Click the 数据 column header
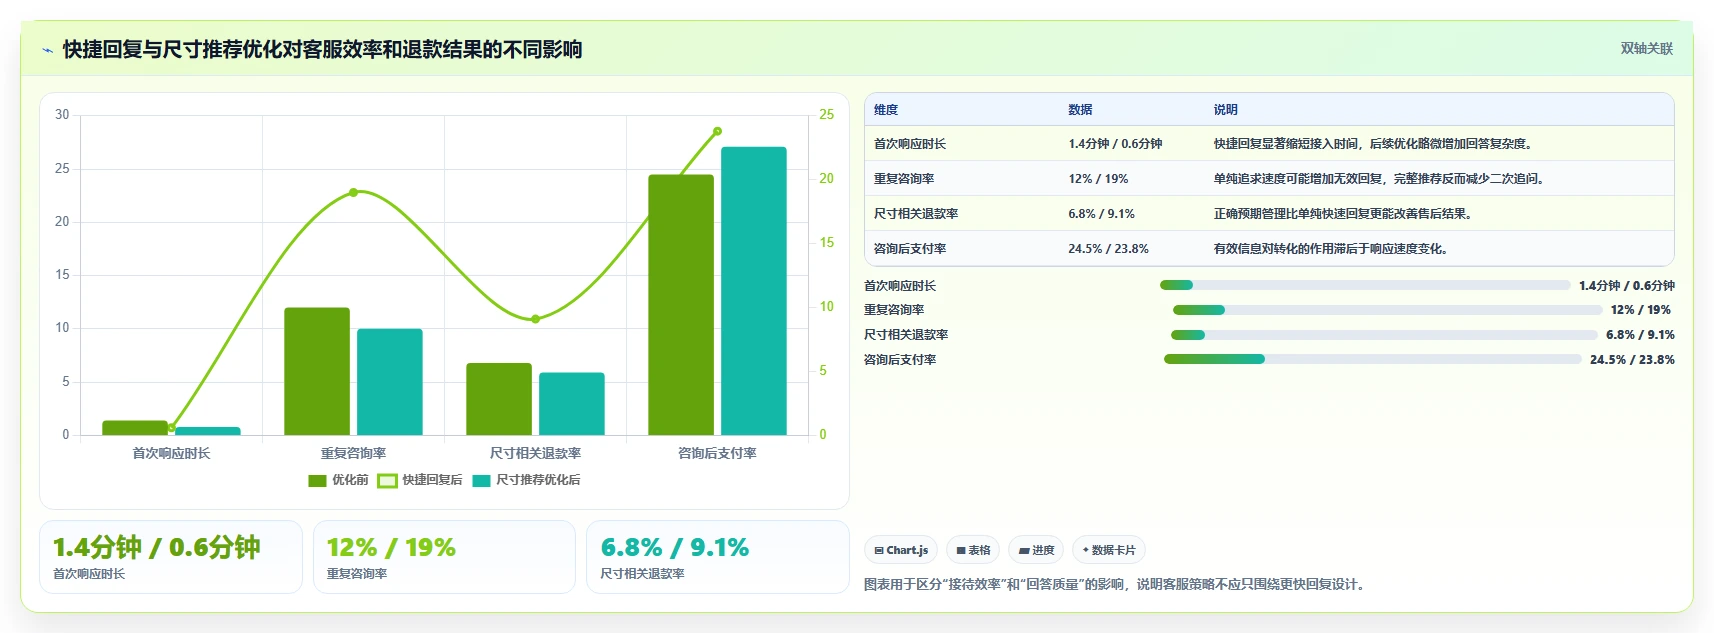 (1080, 110)
